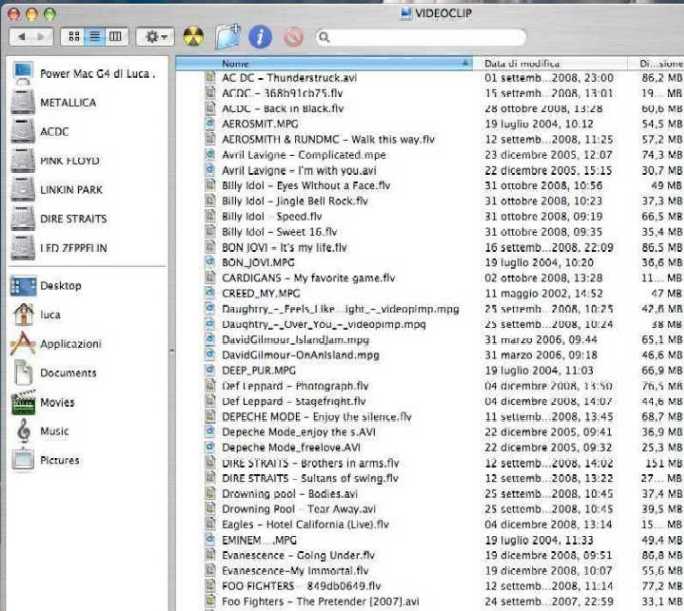Open Music in the sidebar
Viewport: 684px width, 611px height.
(42, 431)
